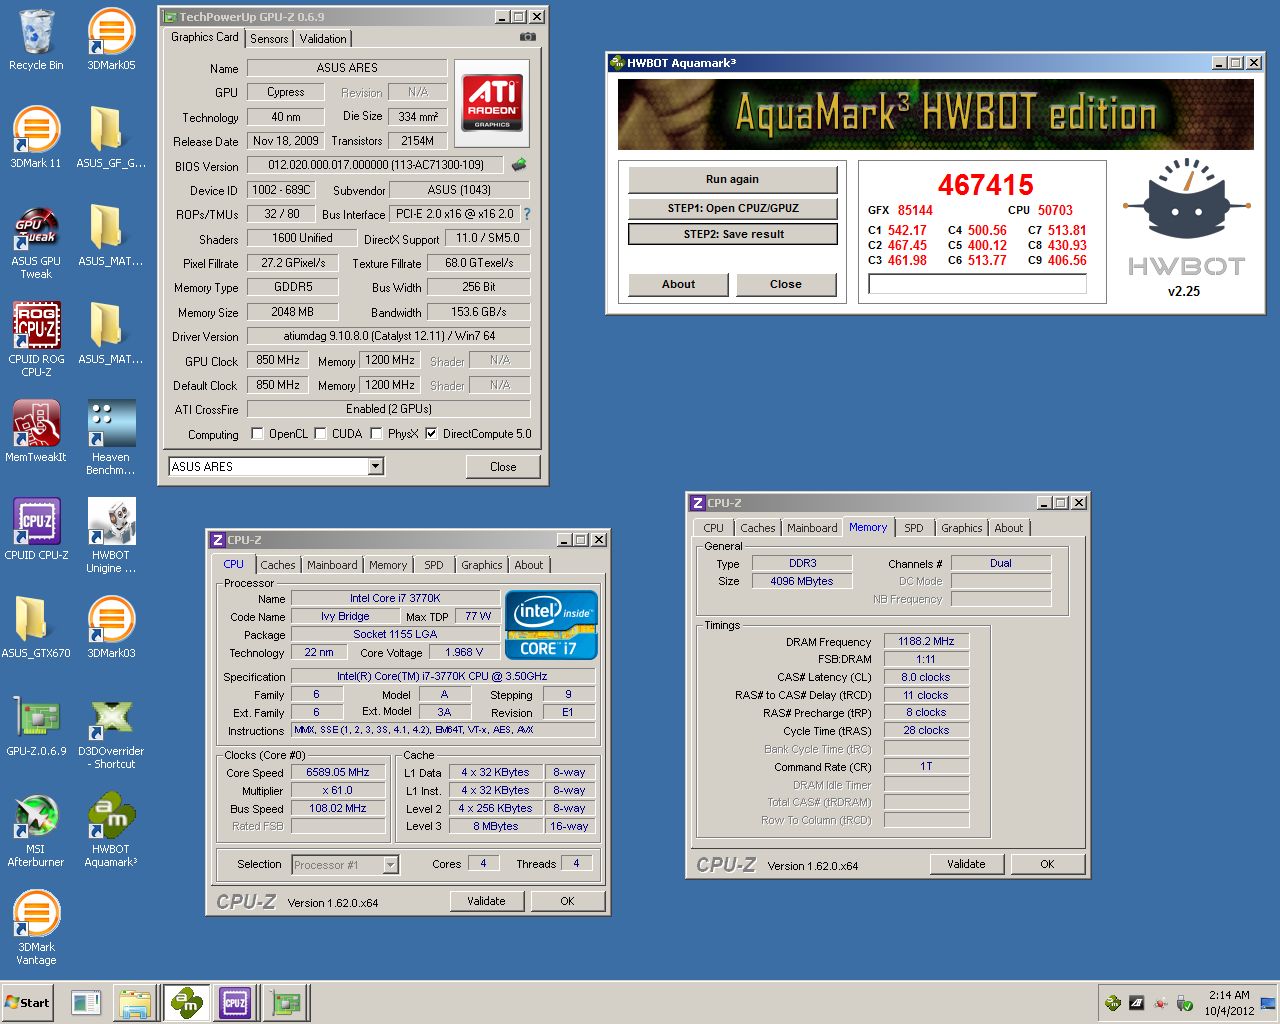The width and height of the screenshot is (1280, 1024).
Task: Click the ASUS ARES name field in GPU-Z
Action: pos(347,68)
